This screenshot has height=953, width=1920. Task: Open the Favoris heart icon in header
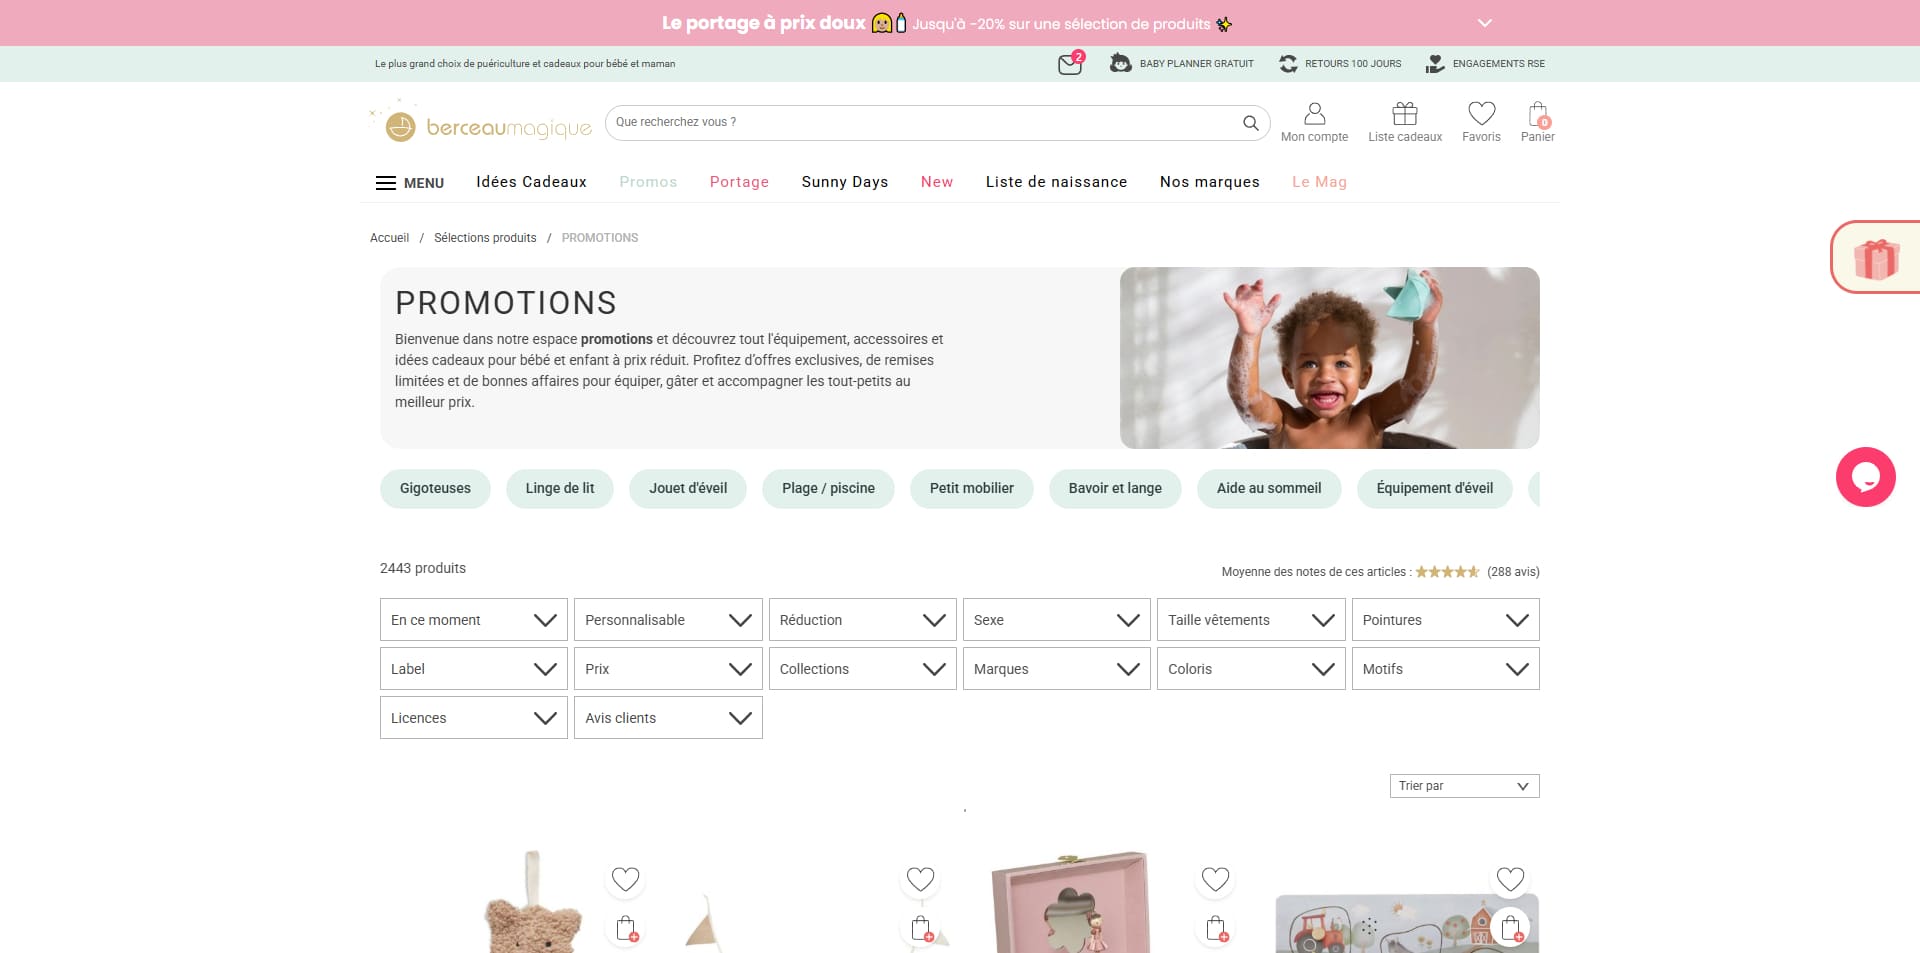coord(1481,114)
